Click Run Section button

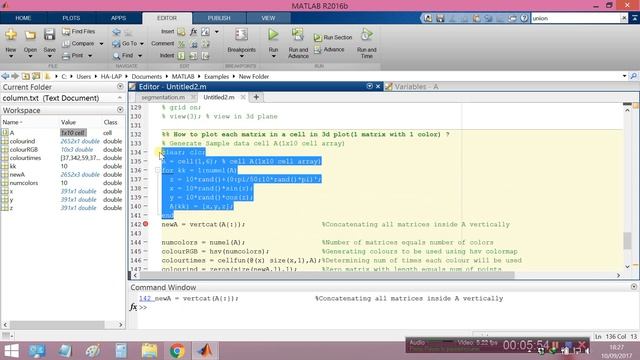[333, 38]
